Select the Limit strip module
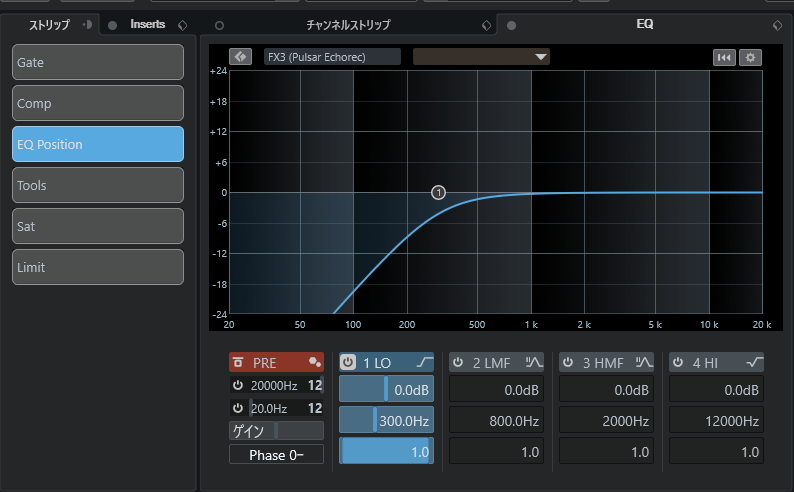This screenshot has width=794, height=492. 98,267
